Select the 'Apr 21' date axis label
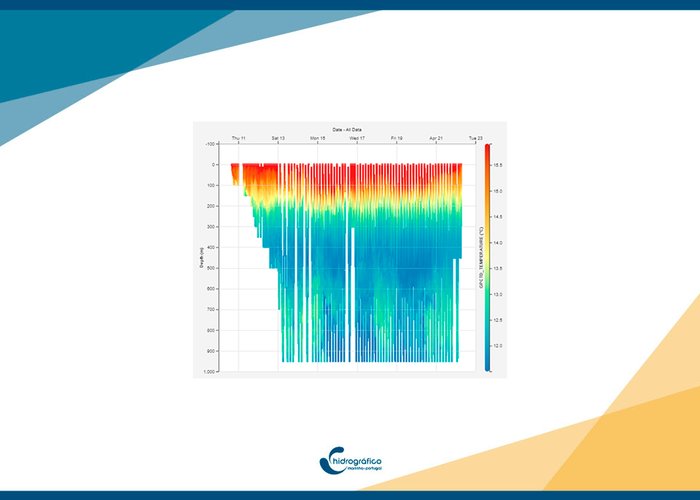This screenshot has width=700, height=500. click(437, 138)
